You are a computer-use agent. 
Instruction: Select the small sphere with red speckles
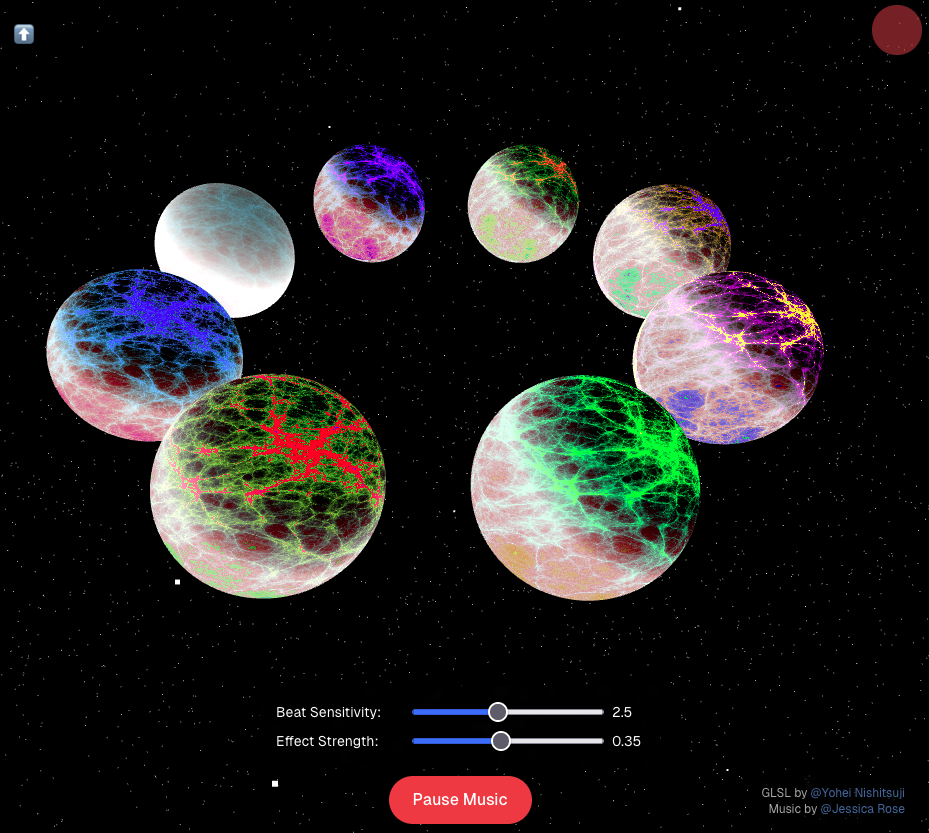pyautogui.click(x=522, y=204)
